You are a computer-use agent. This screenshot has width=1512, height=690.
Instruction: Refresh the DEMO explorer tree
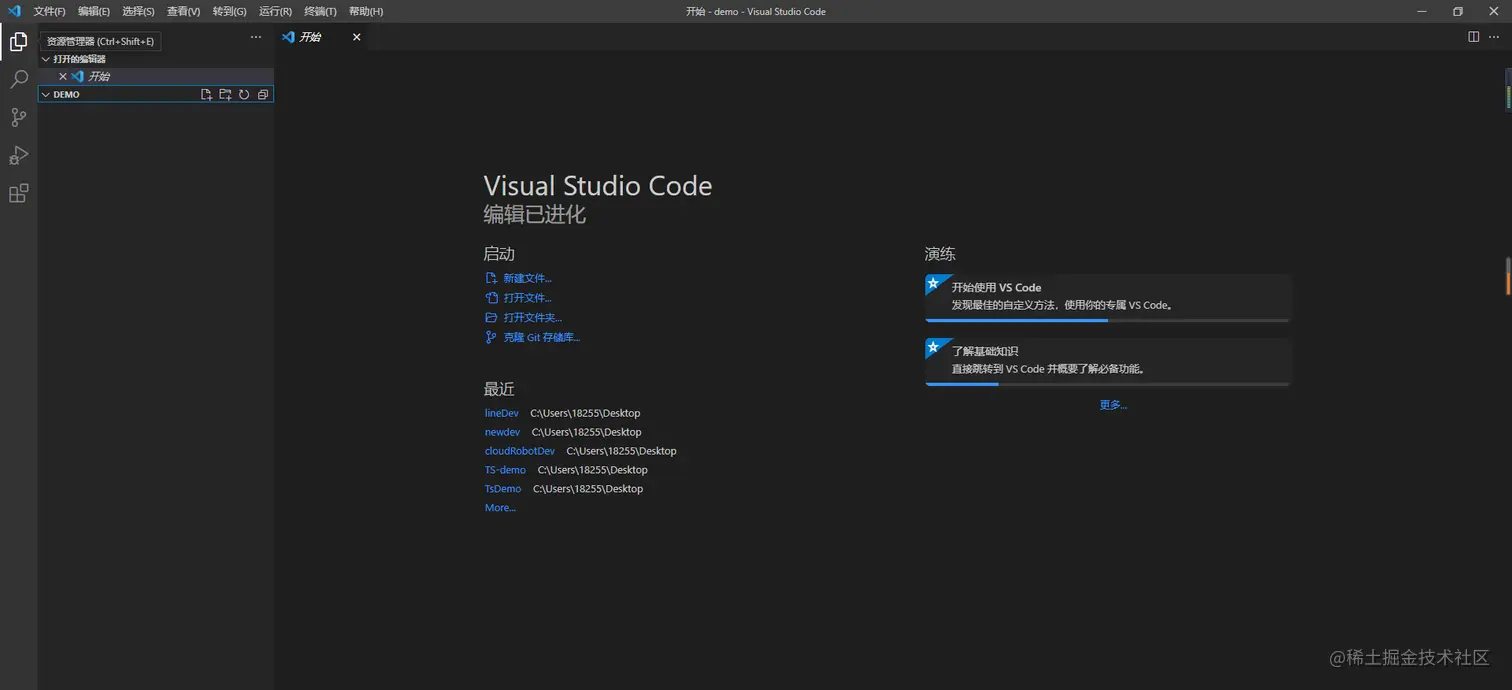[x=243, y=94]
